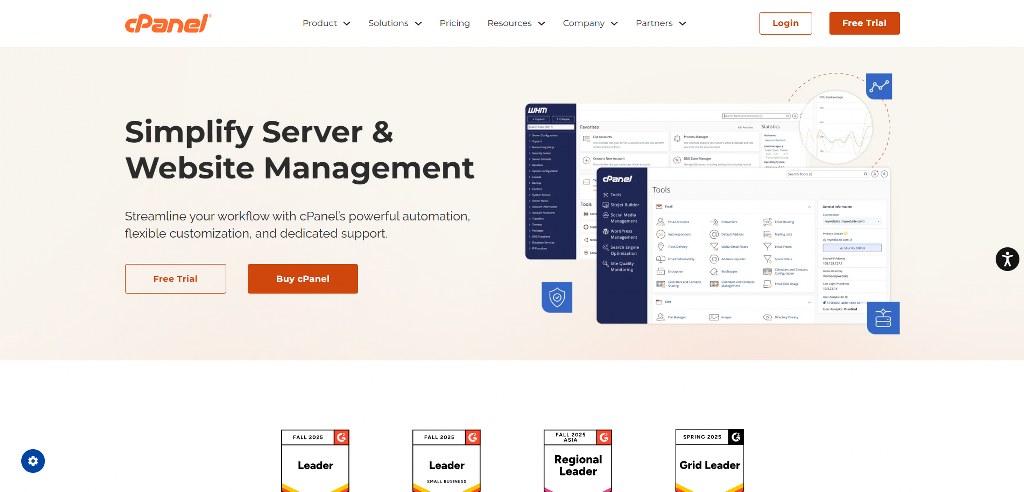Click "Statistics" heading in the WHM illustration
The height and width of the screenshot is (492, 1024).
pyautogui.click(x=771, y=127)
